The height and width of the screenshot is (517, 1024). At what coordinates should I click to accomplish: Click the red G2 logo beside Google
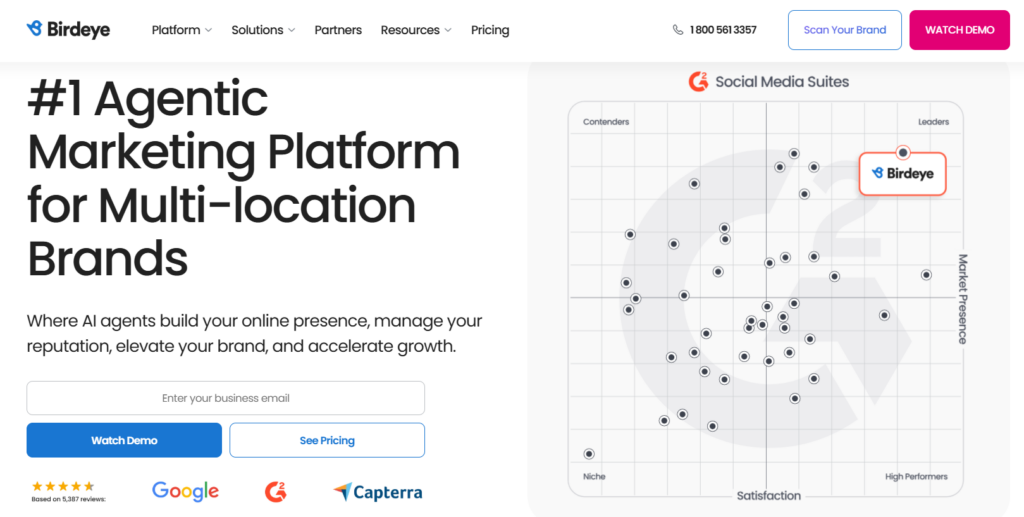click(276, 491)
